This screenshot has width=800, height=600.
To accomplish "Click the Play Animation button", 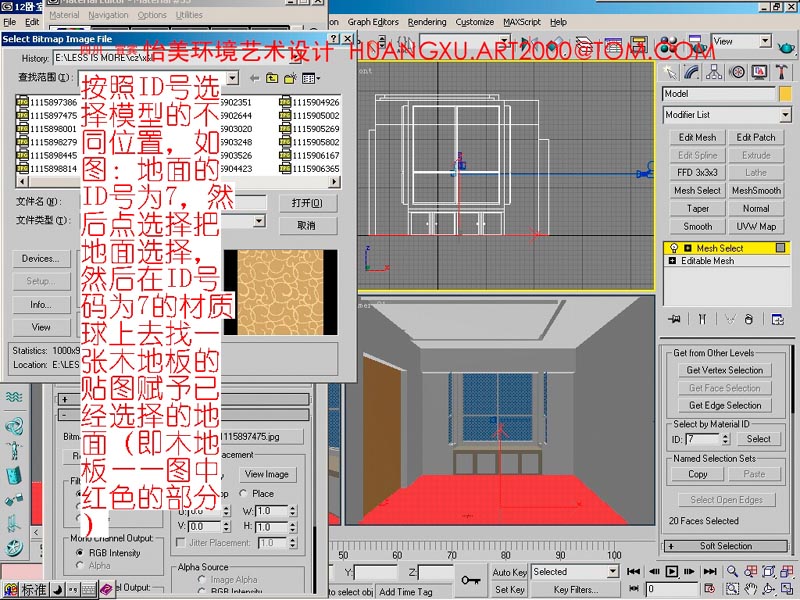I will pyautogui.click(x=672, y=571).
